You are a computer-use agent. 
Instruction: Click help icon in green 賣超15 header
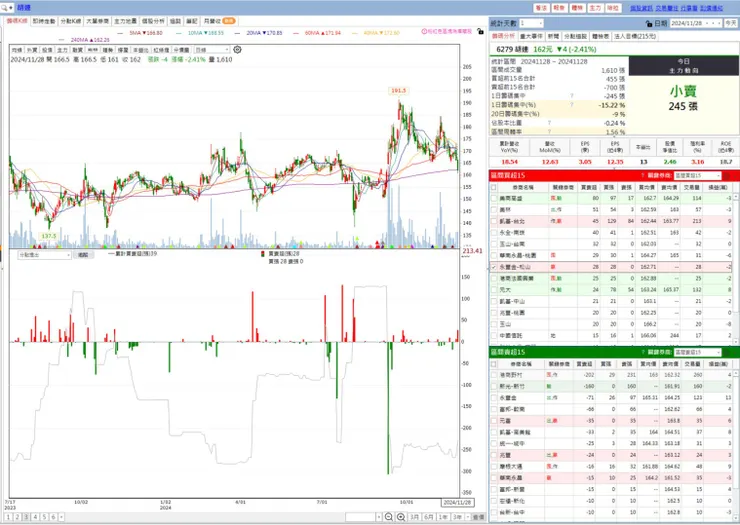tap(642, 353)
